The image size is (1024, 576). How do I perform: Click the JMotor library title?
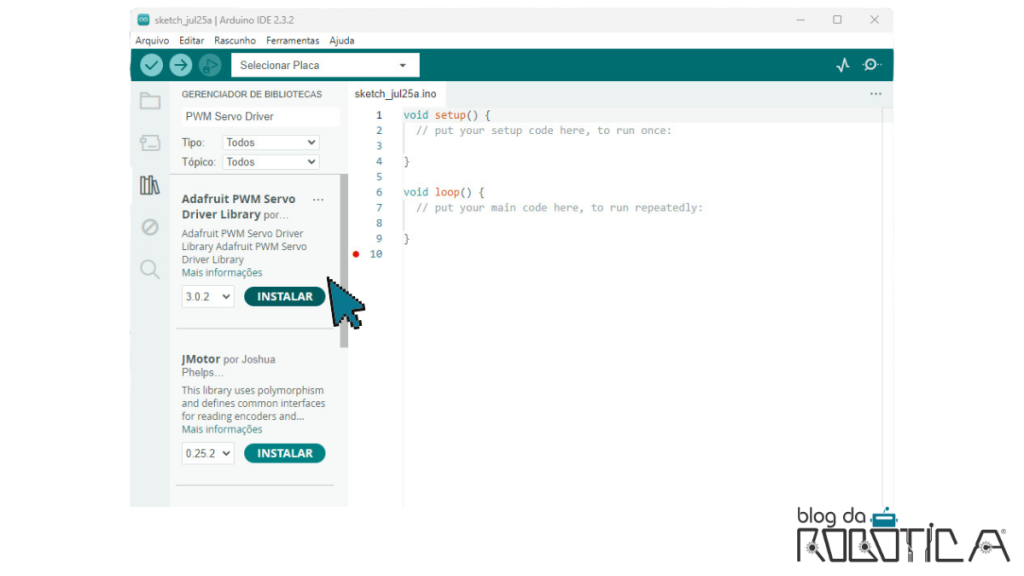click(200, 359)
